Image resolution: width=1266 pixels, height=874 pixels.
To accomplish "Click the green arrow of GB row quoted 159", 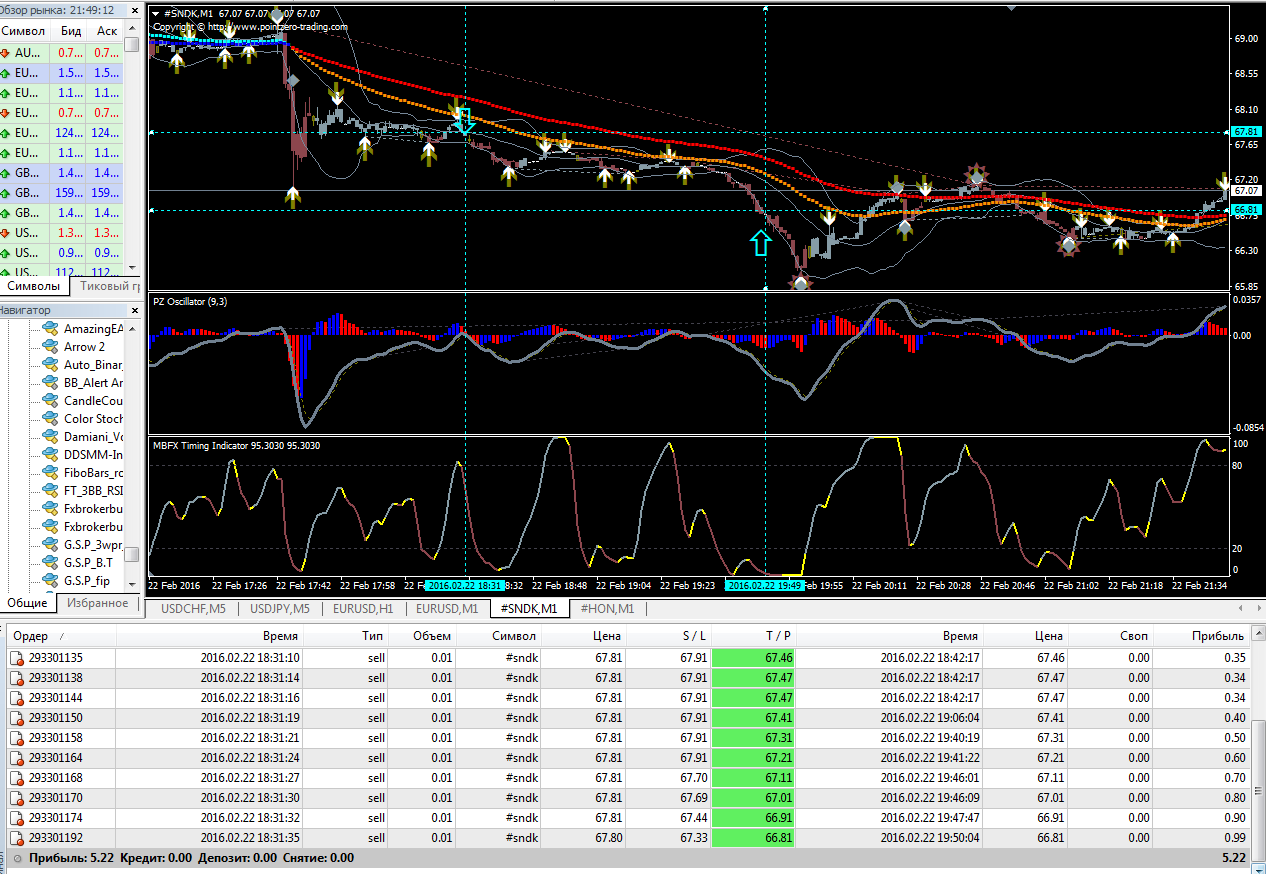I will (x=6, y=193).
